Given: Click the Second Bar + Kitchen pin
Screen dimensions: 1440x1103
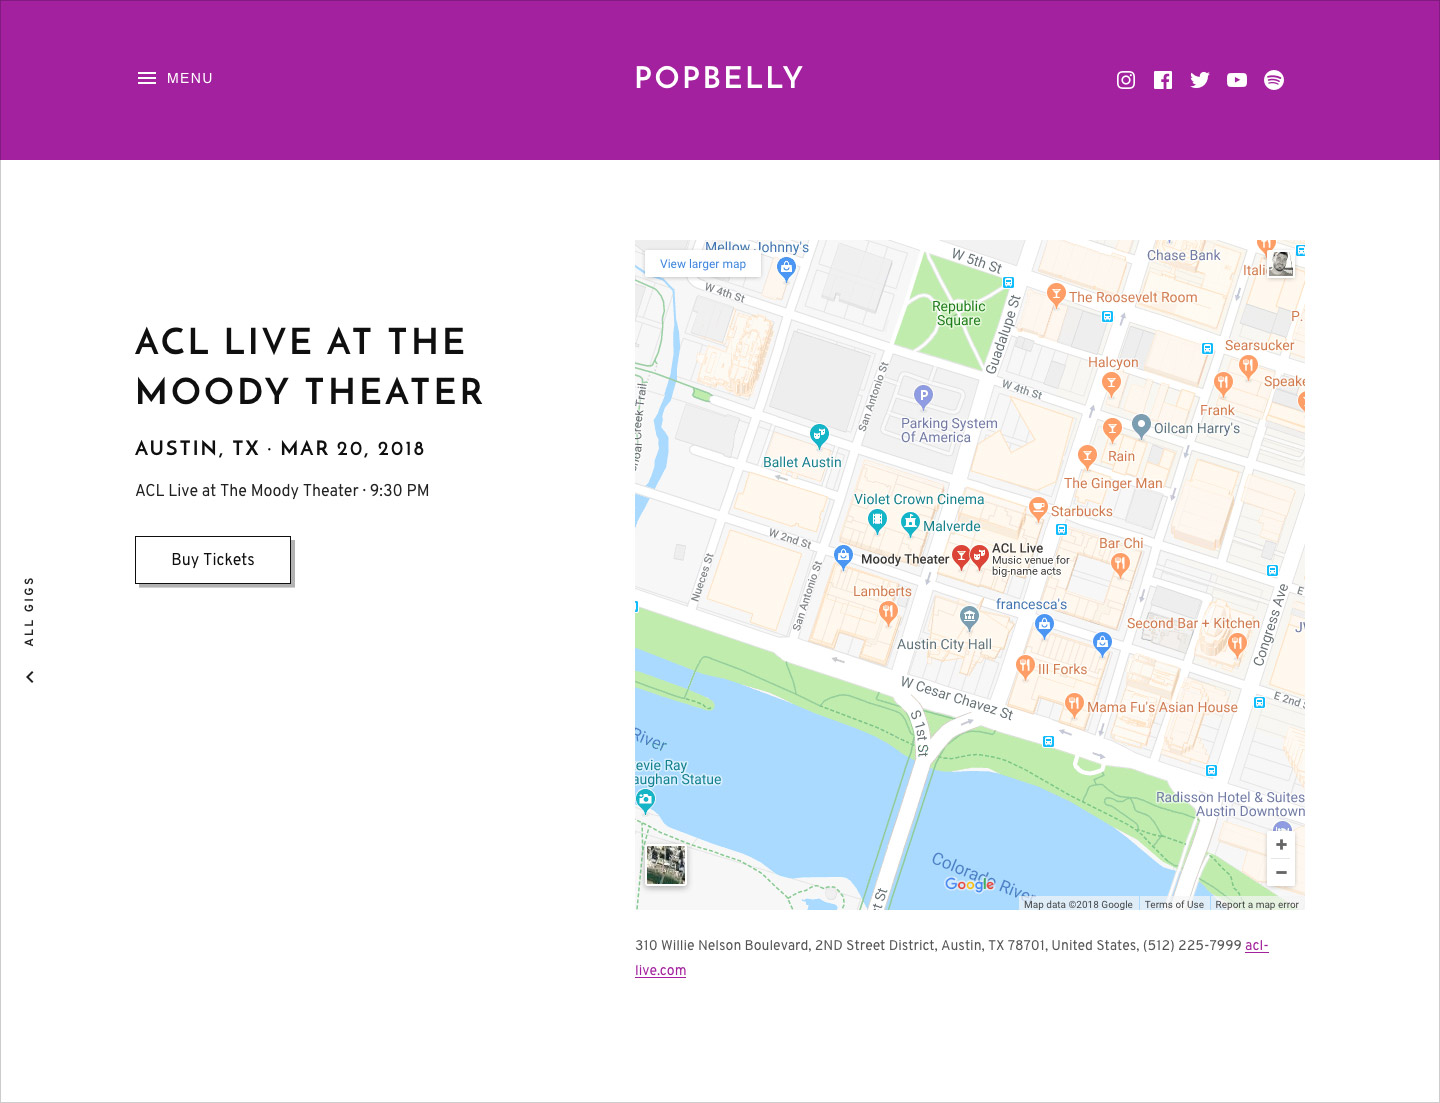Looking at the screenshot, I should pos(1237,645).
